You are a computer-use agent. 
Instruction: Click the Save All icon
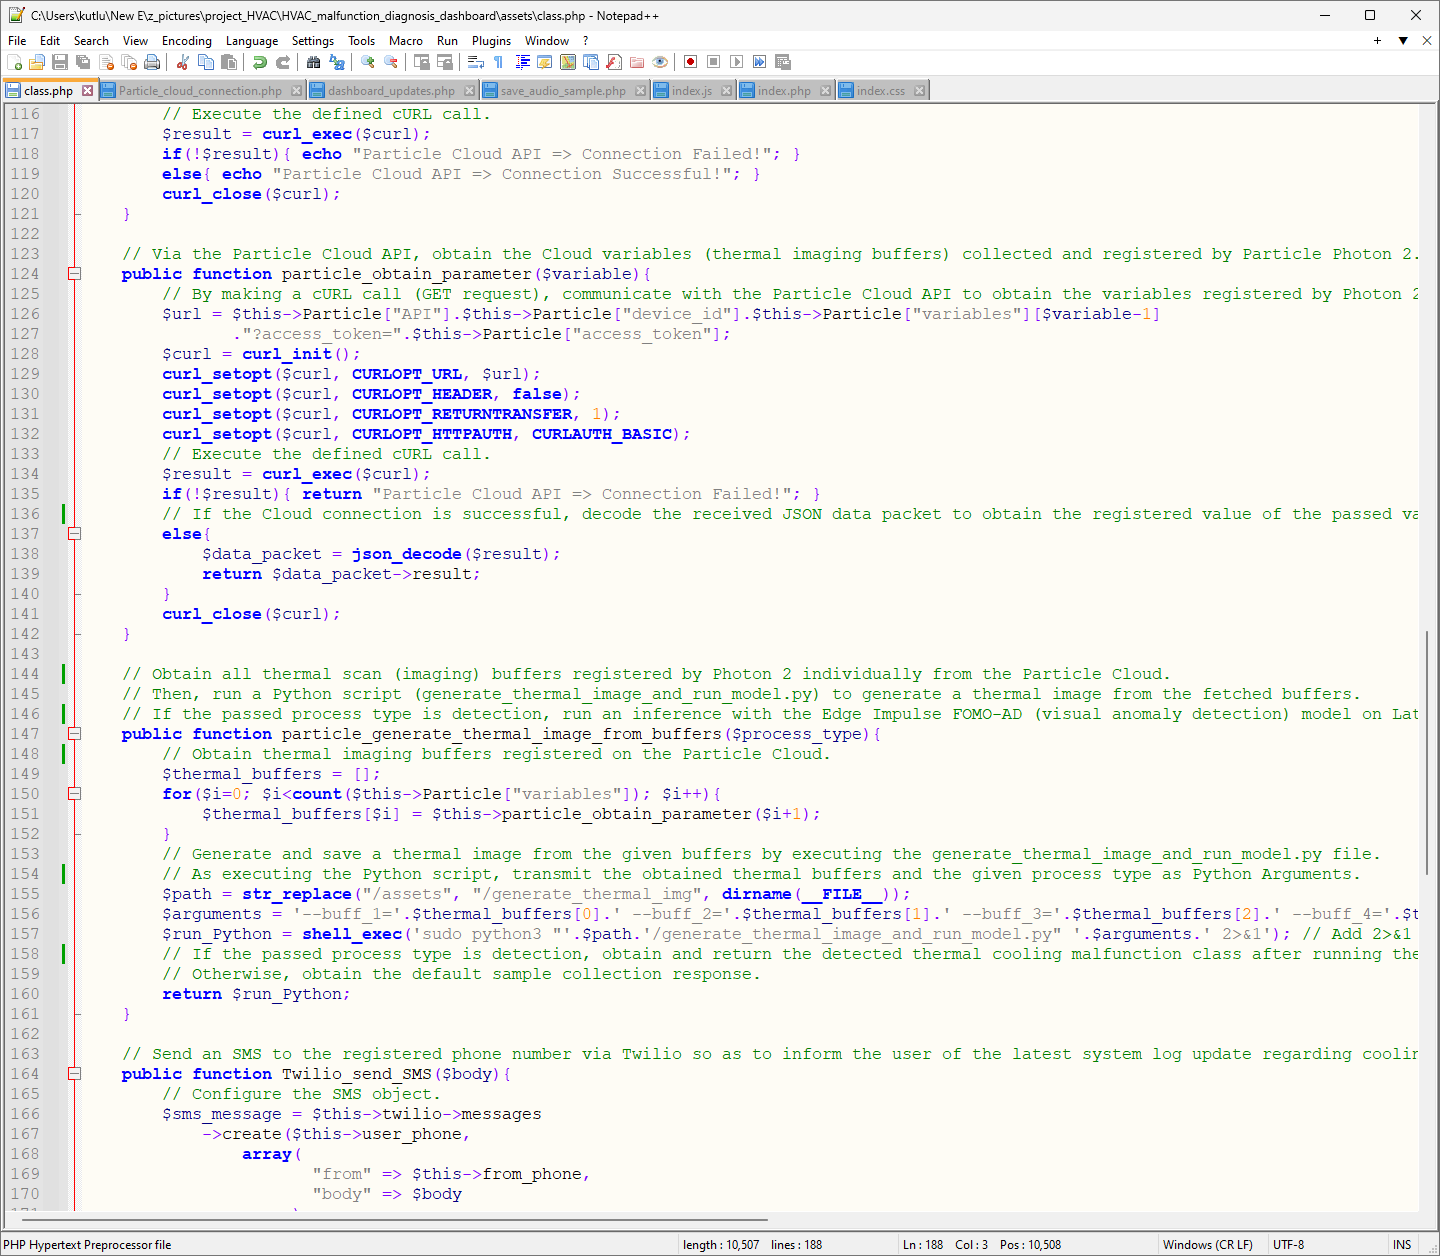point(83,62)
